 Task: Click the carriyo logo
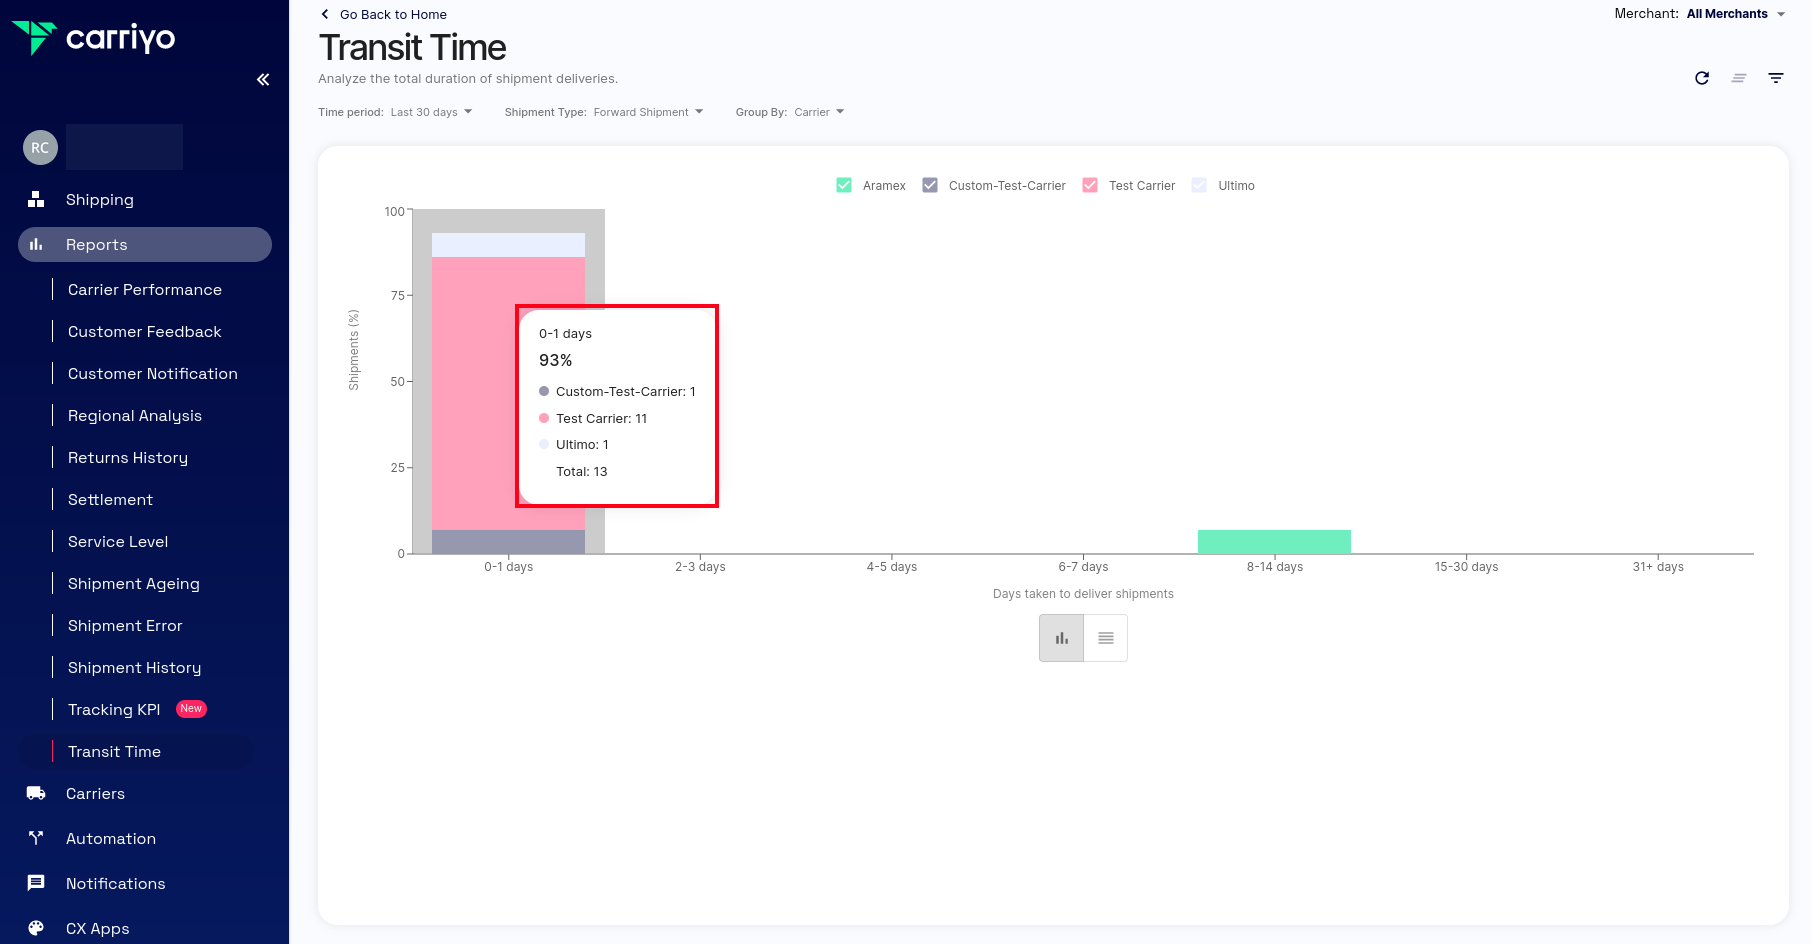pyautogui.click(x=93, y=38)
